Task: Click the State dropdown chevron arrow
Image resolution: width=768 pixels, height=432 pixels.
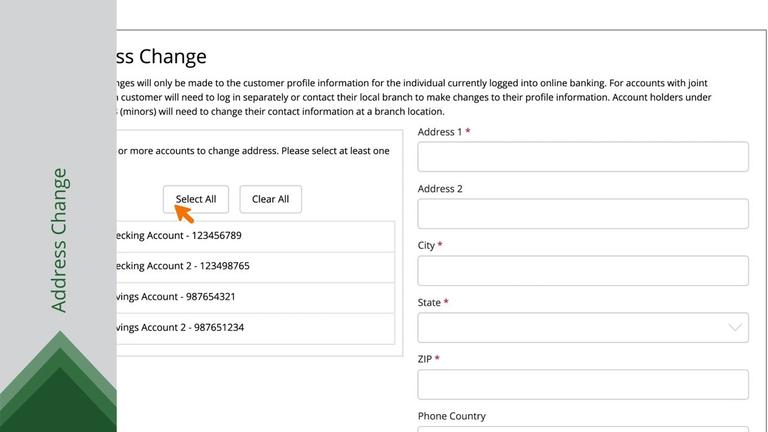Action: point(735,327)
